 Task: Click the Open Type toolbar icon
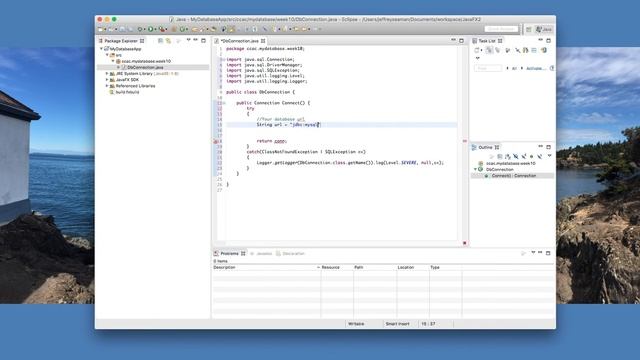tap(195, 29)
